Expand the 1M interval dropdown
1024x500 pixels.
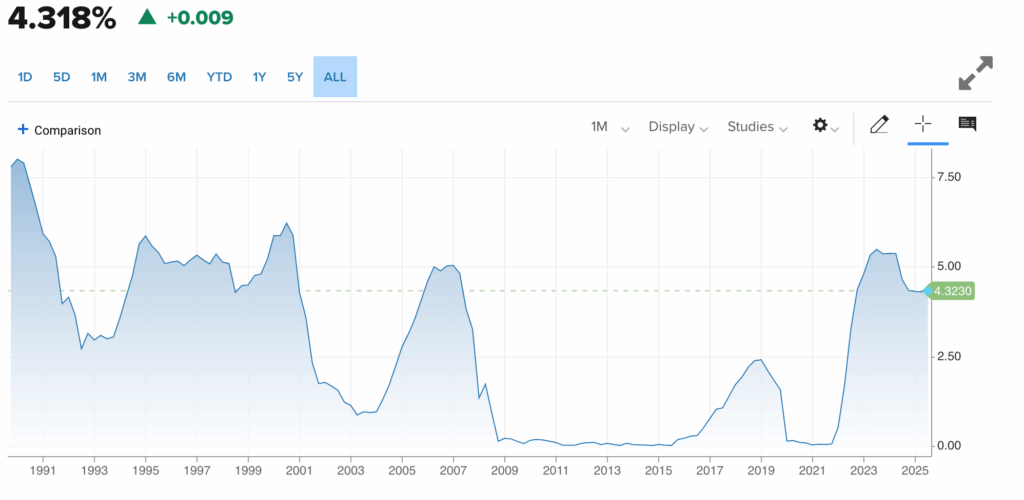click(x=609, y=127)
